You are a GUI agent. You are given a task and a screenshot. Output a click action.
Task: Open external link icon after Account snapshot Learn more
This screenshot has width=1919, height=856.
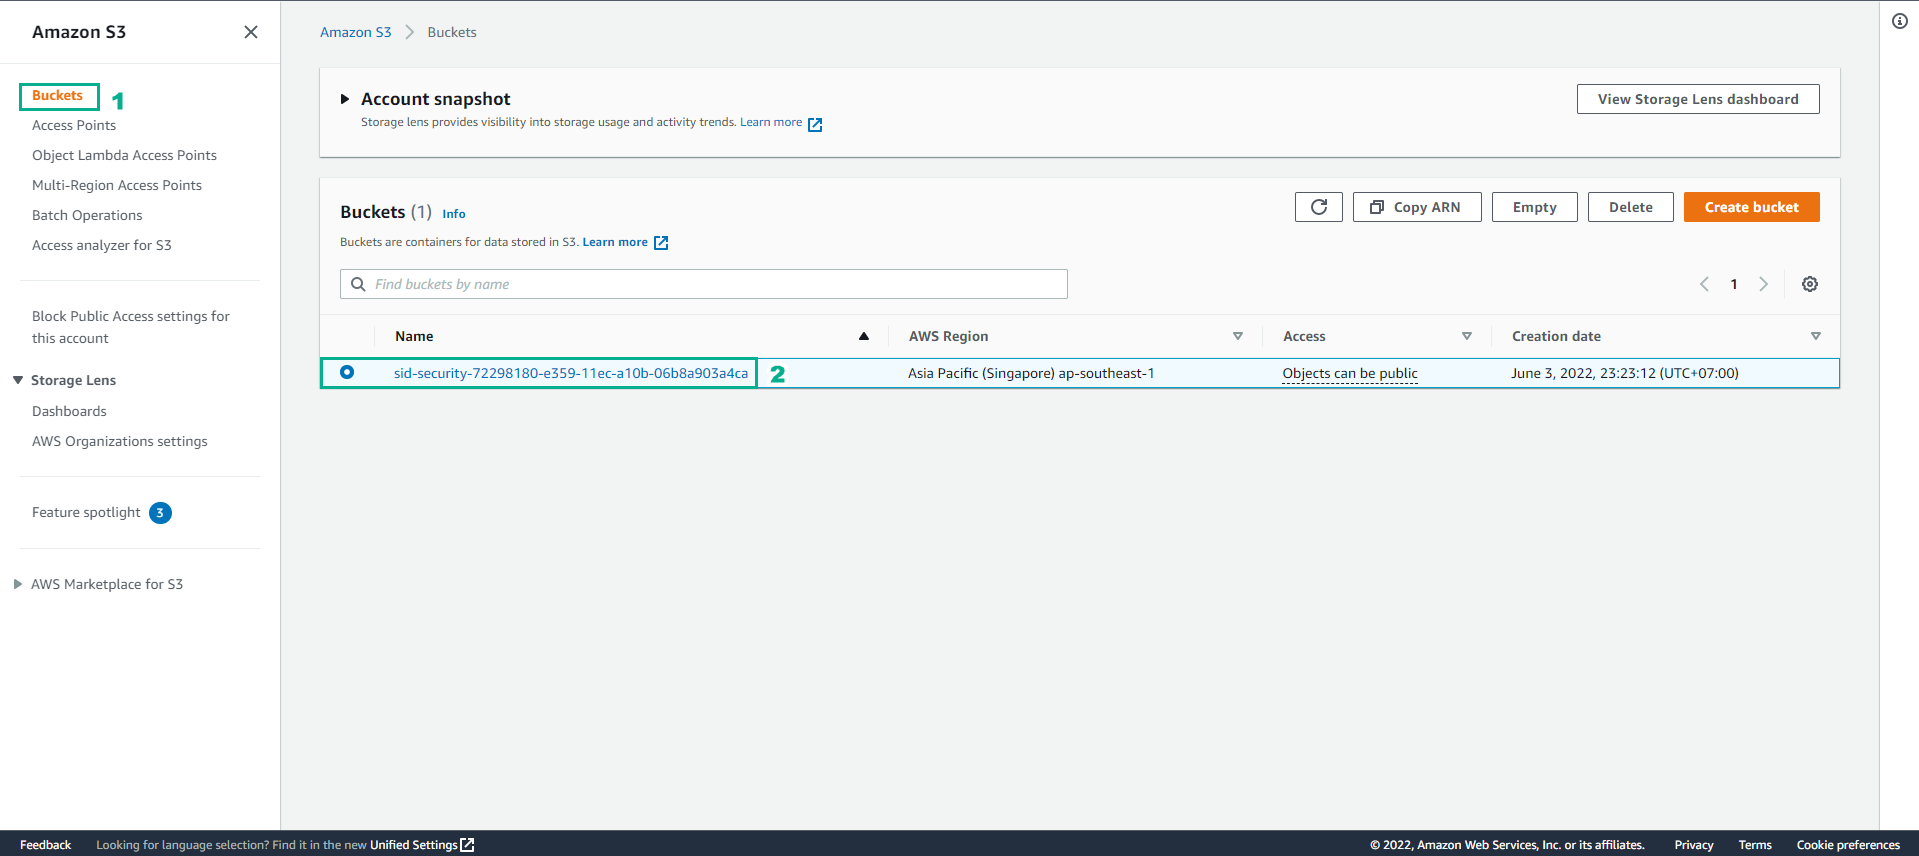[x=815, y=124]
